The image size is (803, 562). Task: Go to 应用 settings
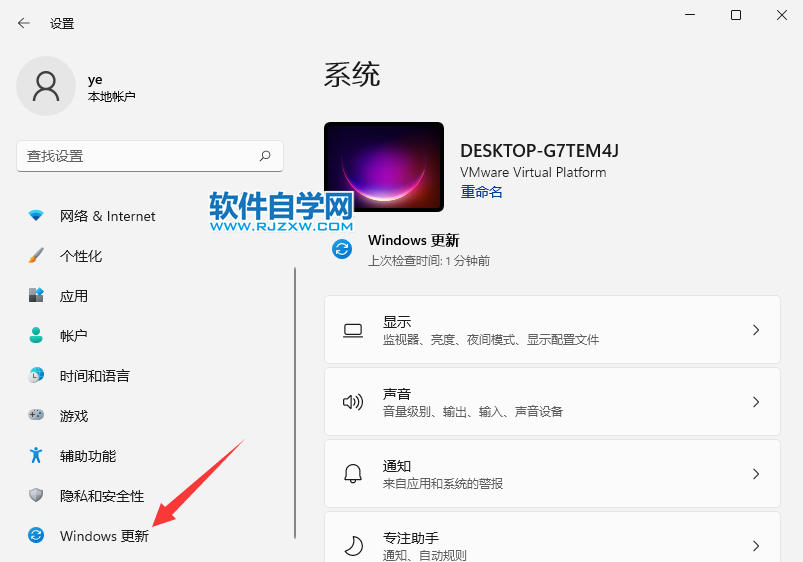click(x=74, y=296)
